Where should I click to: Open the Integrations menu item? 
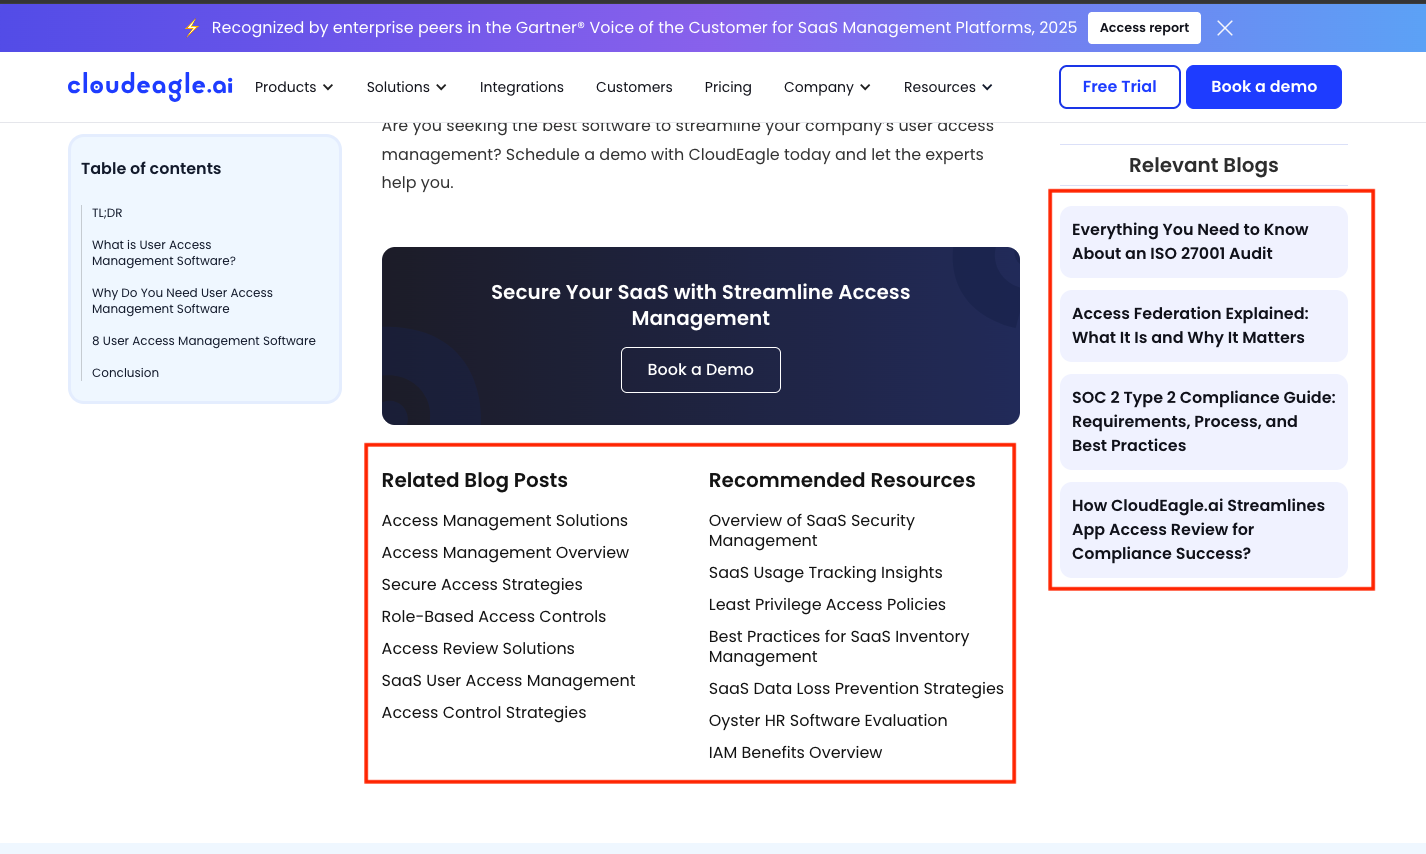coord(521,87)
